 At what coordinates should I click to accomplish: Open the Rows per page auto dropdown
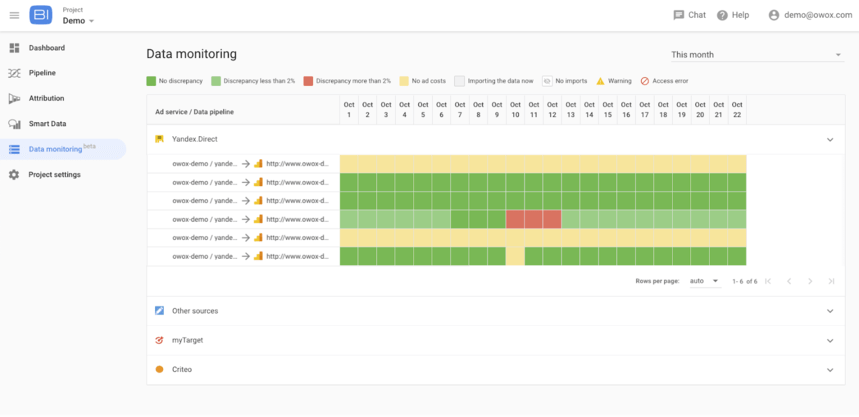click(705, 281)
